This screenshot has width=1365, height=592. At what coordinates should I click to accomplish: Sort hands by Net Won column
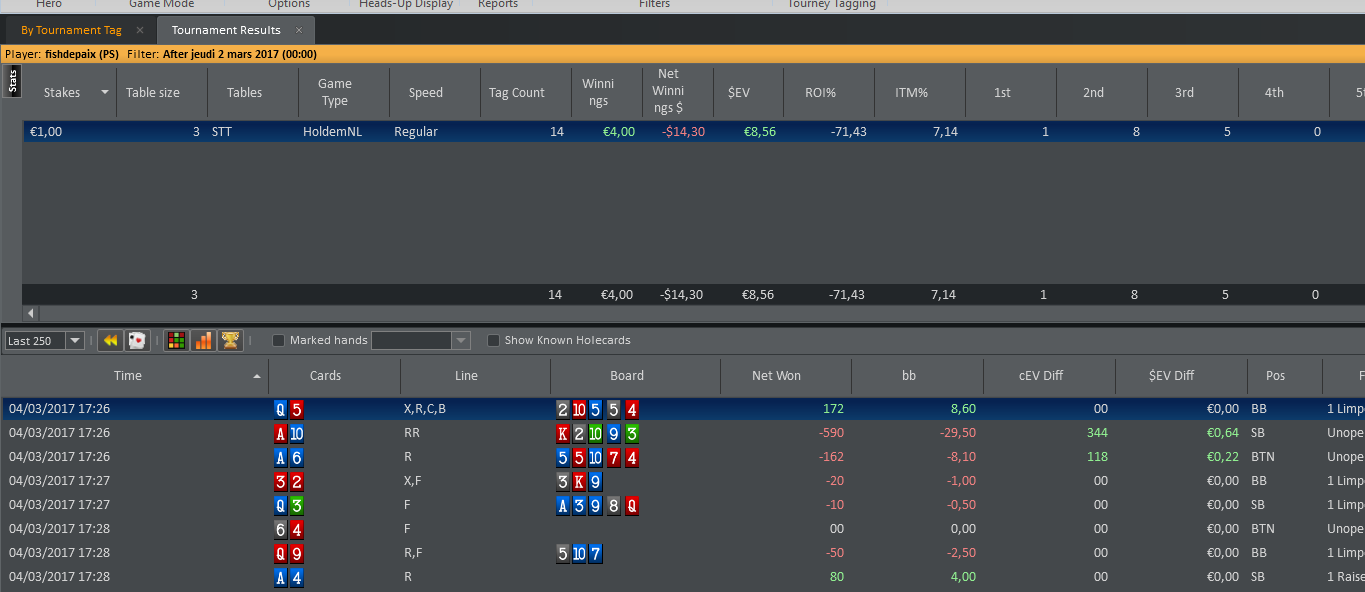click(776, 376)
